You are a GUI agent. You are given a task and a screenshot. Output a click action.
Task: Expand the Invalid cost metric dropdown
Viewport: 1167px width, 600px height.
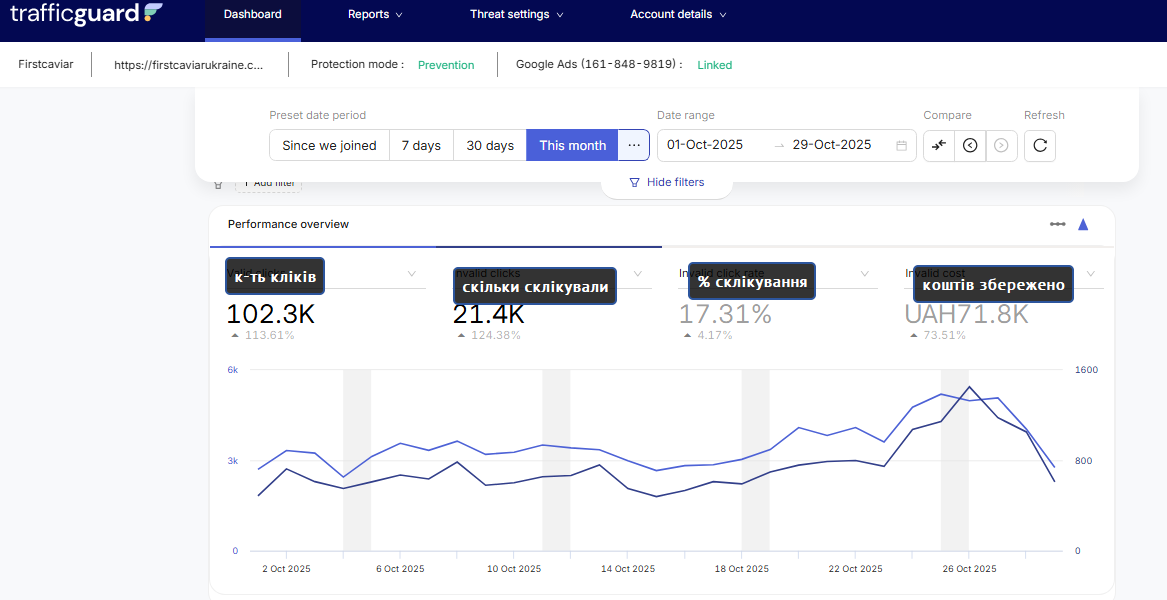click(1090, 274)
